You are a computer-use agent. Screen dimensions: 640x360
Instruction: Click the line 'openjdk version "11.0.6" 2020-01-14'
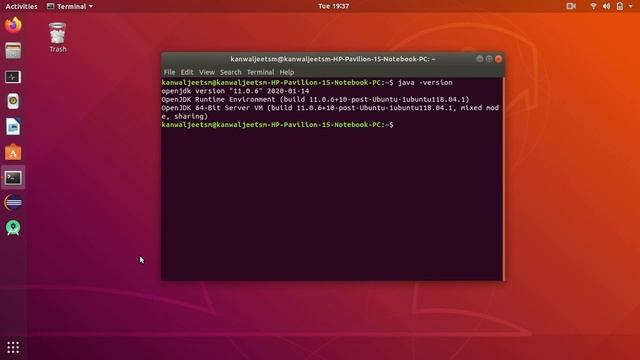point(235,91)
